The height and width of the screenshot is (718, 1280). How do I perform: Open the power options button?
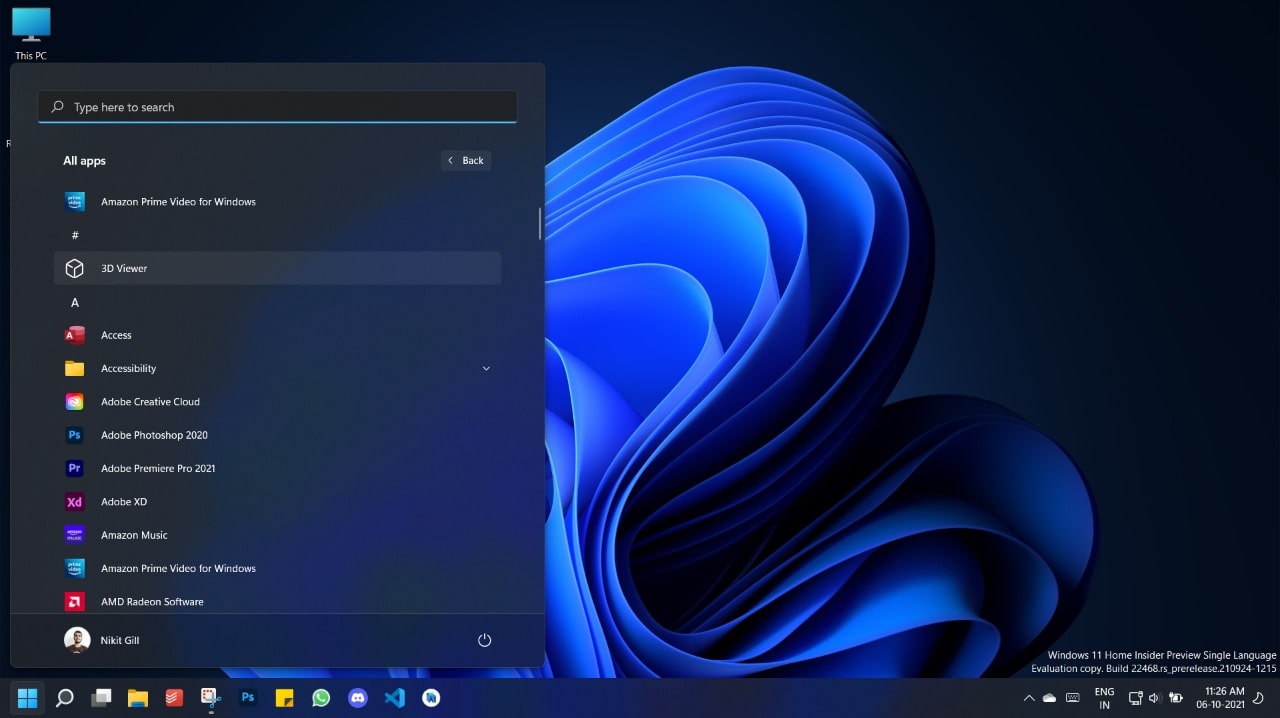(x=485, y=640)
